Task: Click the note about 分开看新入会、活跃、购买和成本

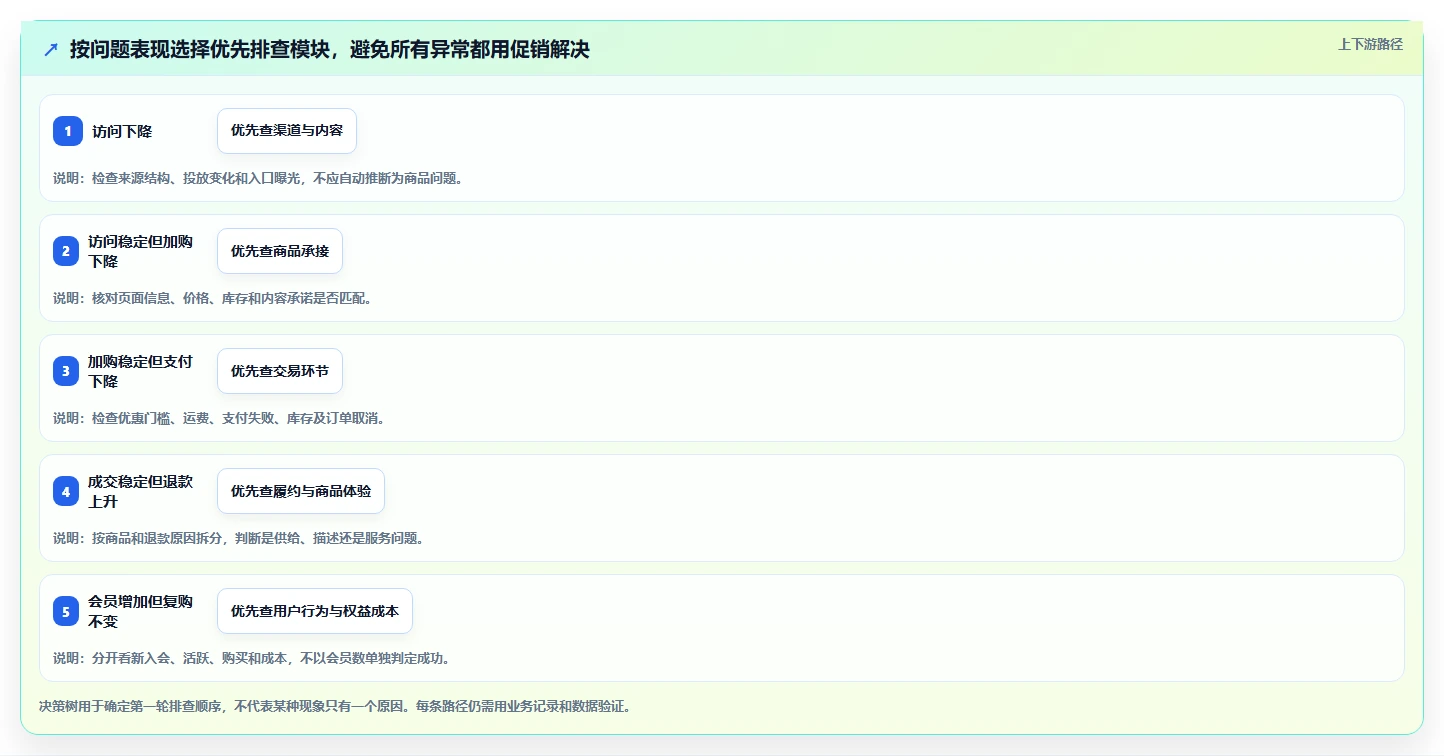Action: 254,658
